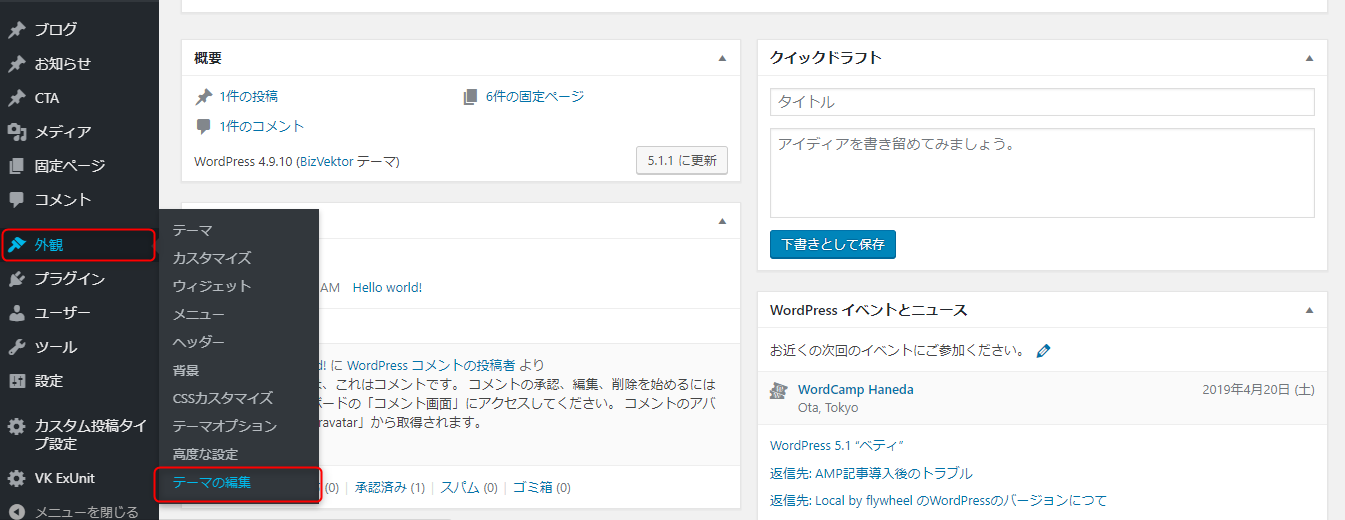Image resolution: width=1345 pixels, height=520 pixels.
Task: Click the 5.1.1 に更新 button
Action: [682, 161]
